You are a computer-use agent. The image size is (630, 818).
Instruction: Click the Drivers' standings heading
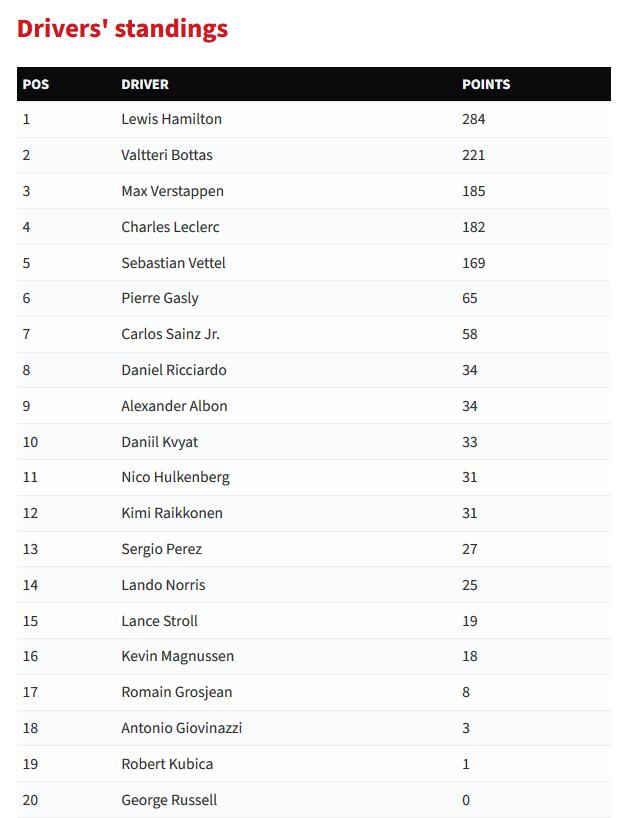point(123,29)
